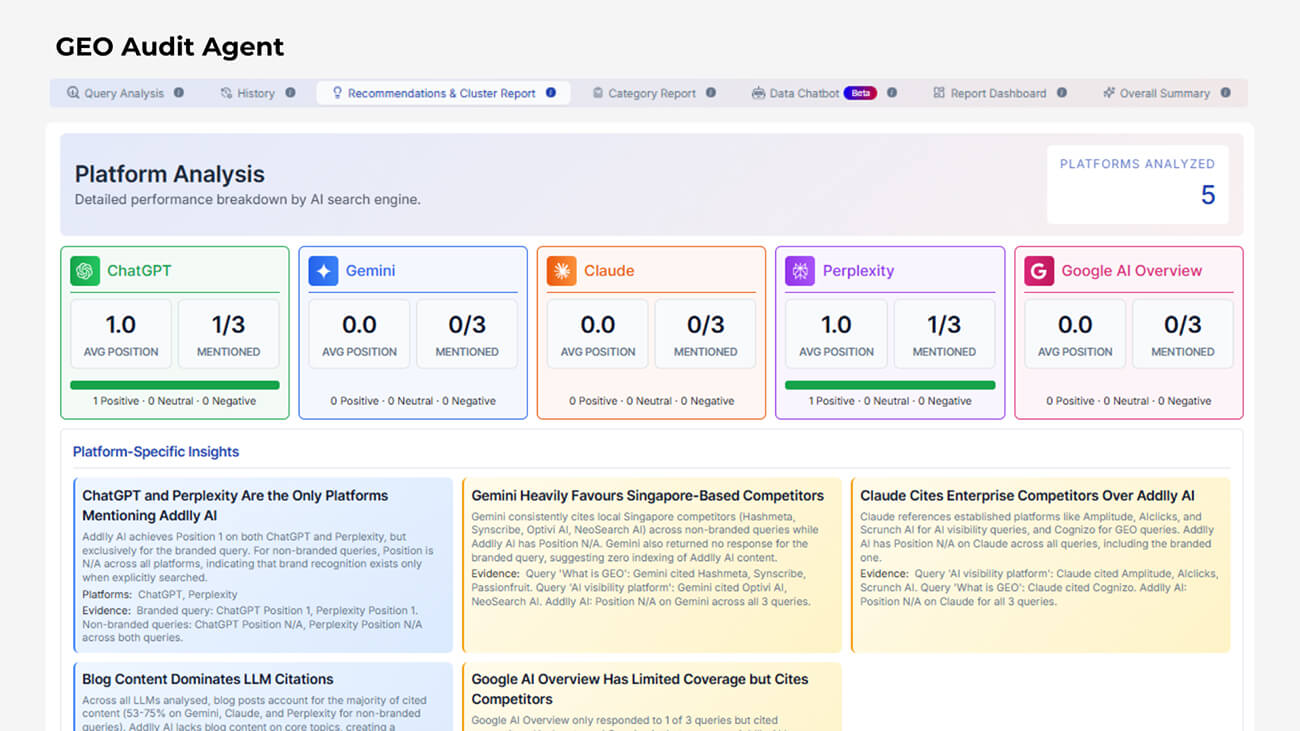
Task: Open 'Claude Cites Enterprise Competitors Over Addlly AI' insight
Action: (1040, 565)
